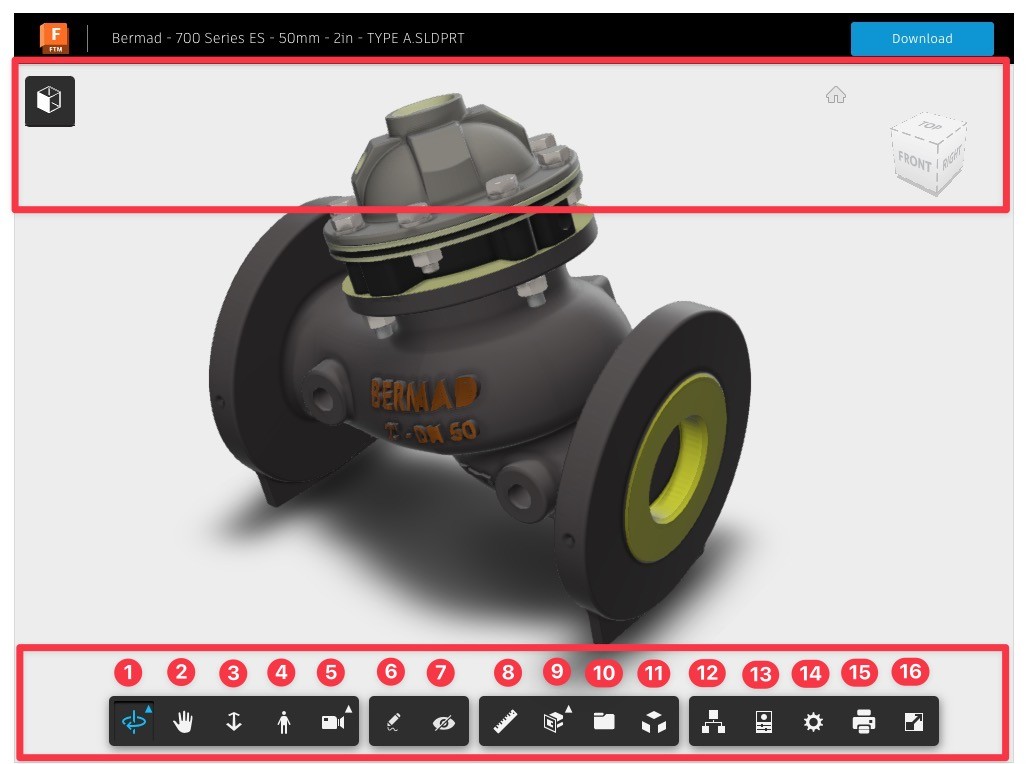
Task: Expand Section analysis options arrow
Action: tap(568, 709)
